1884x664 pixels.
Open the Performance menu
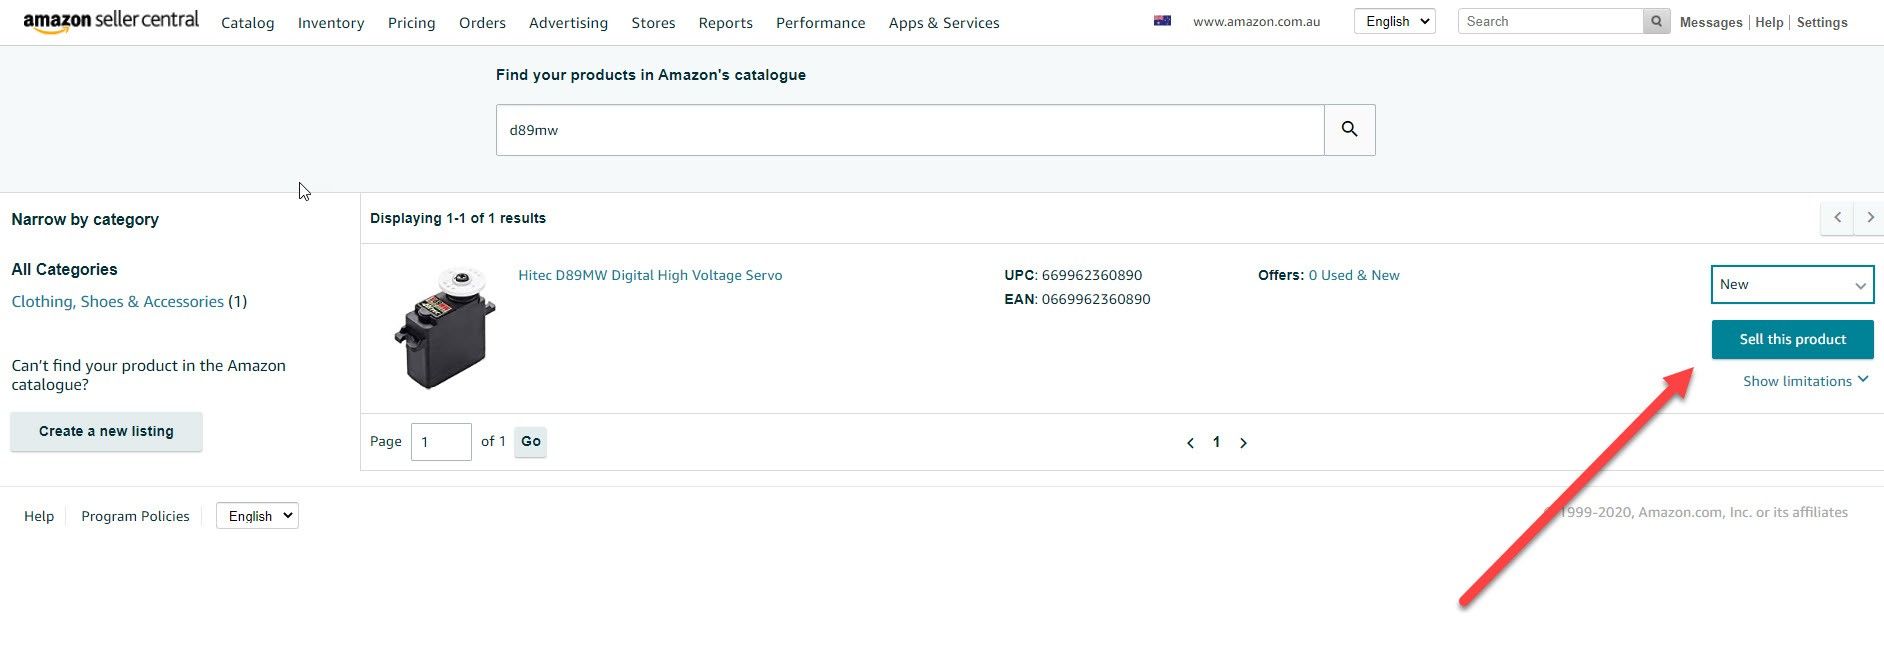tap(821, 22)
